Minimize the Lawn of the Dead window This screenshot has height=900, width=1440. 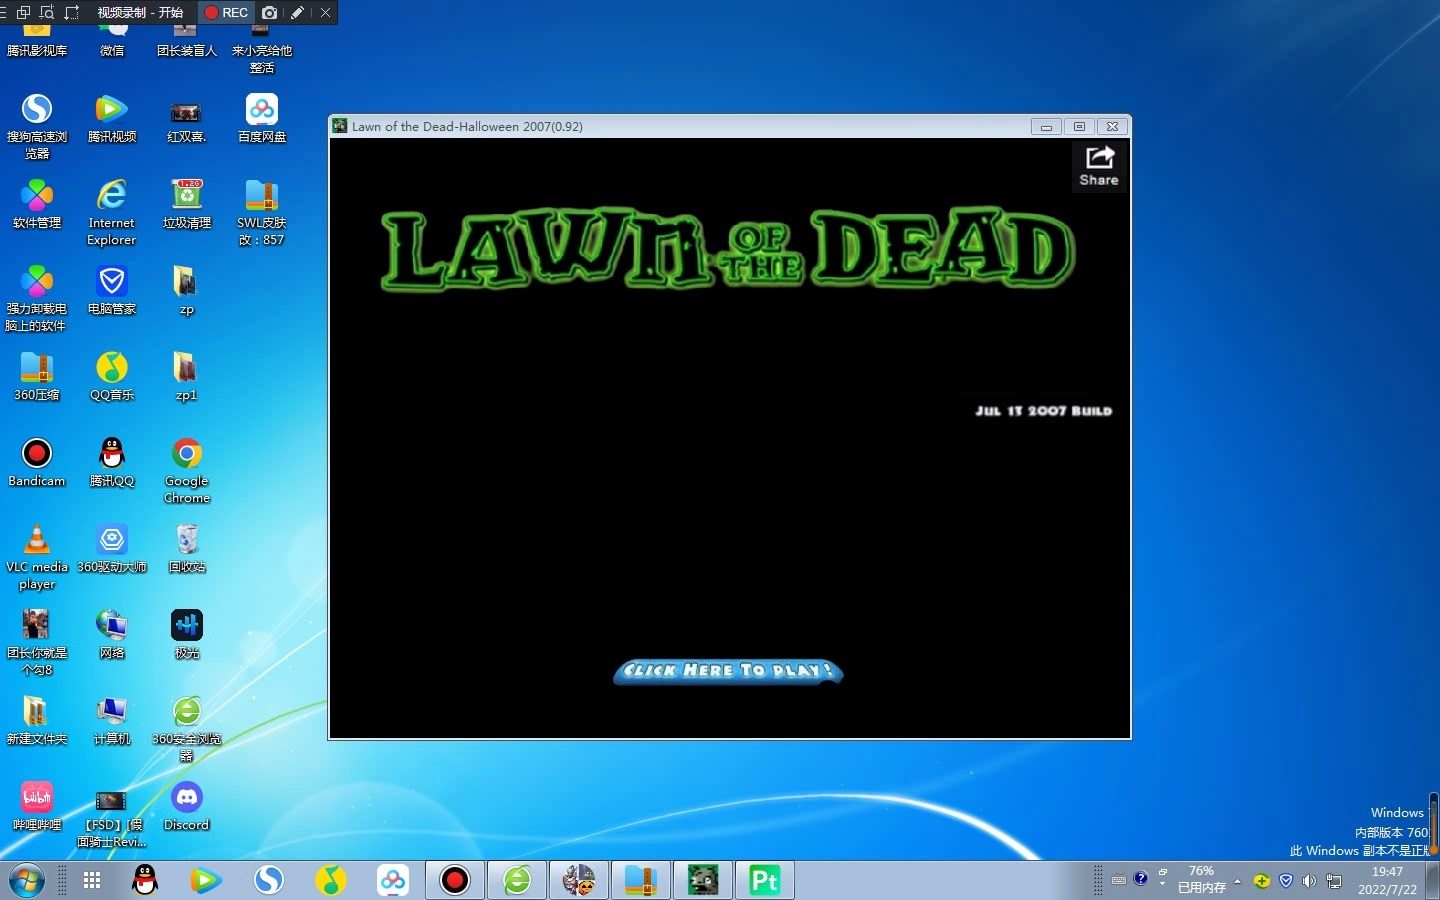pos(1046,127)
